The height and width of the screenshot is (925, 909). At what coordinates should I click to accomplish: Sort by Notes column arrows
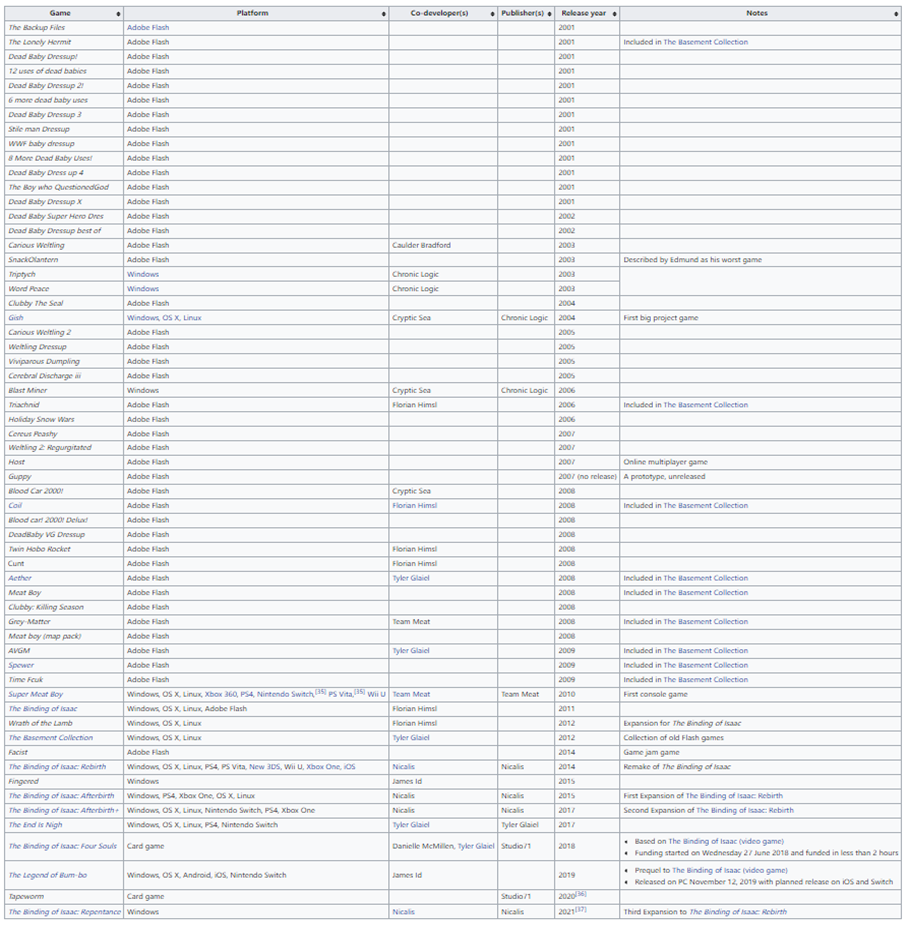click(897, 14)
